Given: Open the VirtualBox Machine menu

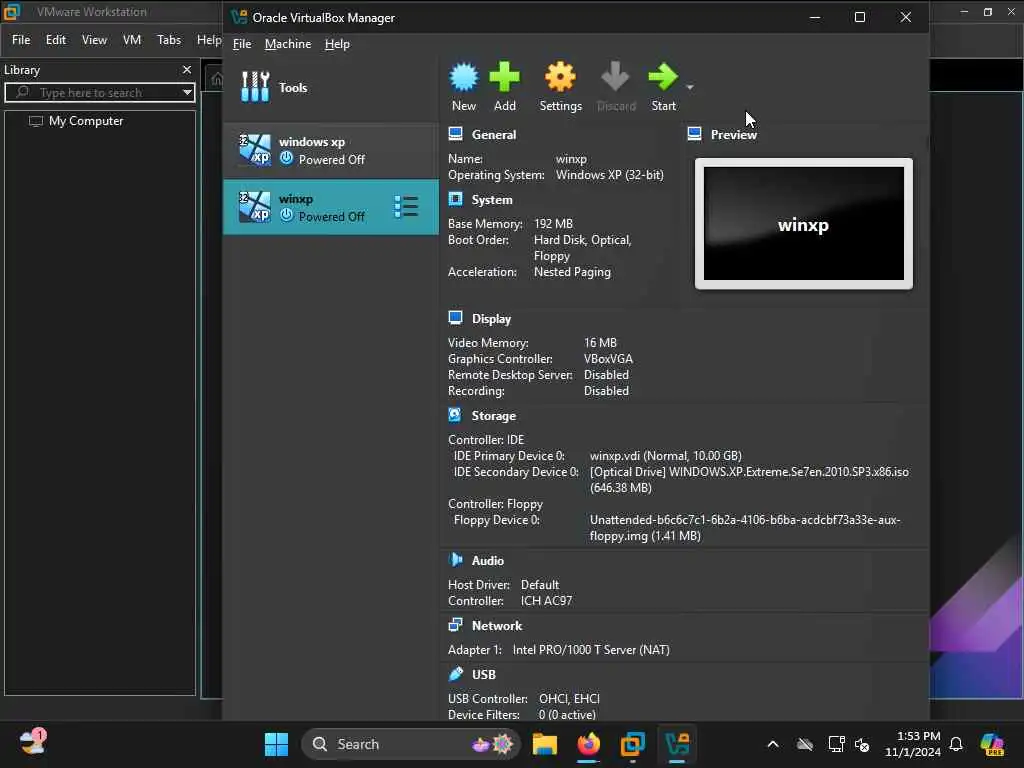Looking at the screenshot, I should 287,44.
